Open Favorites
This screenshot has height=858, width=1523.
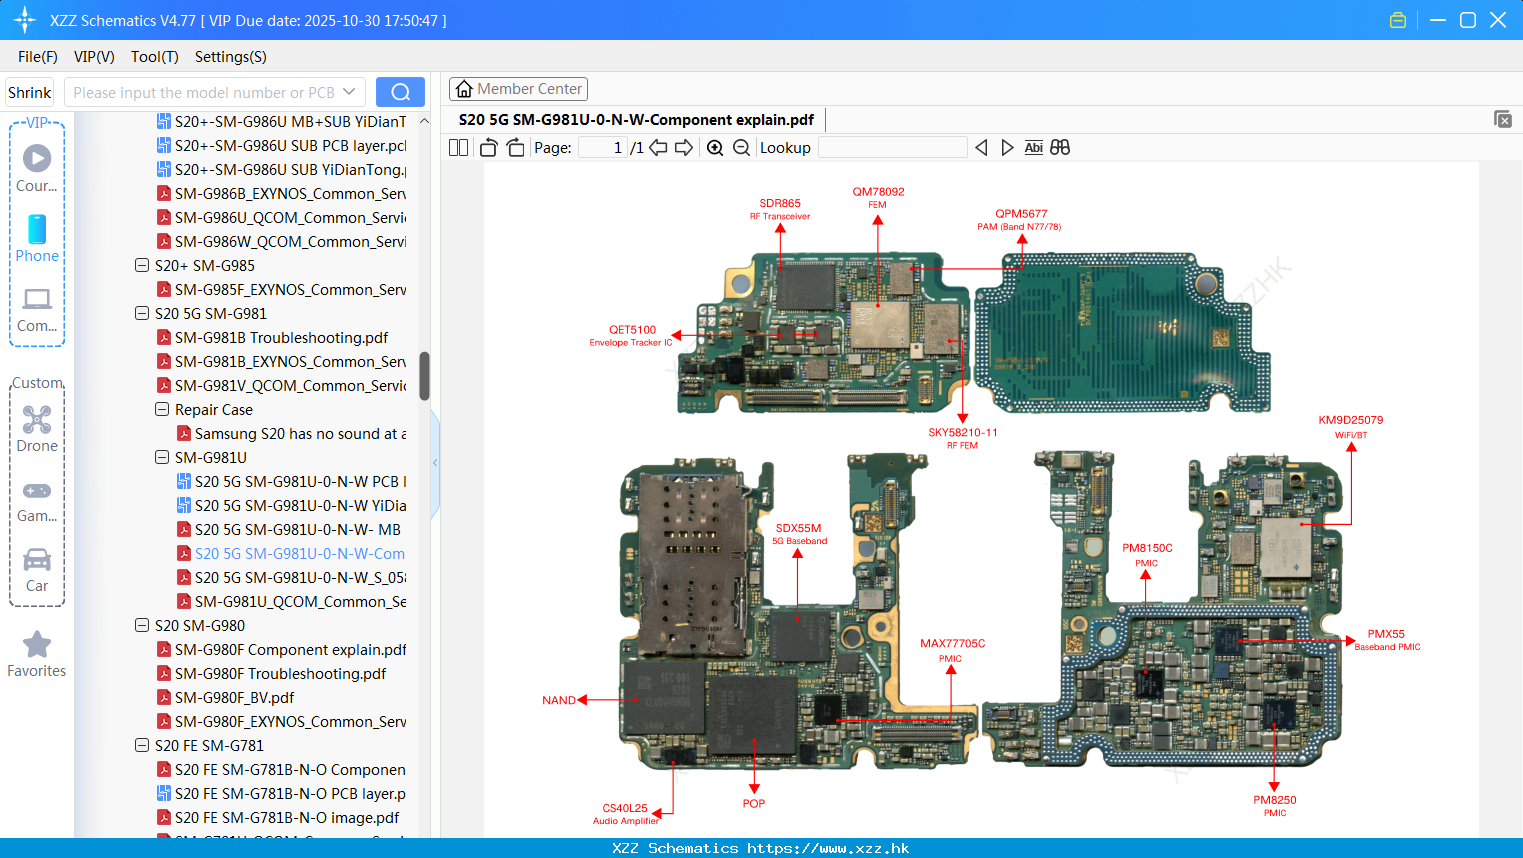(37, 654)
